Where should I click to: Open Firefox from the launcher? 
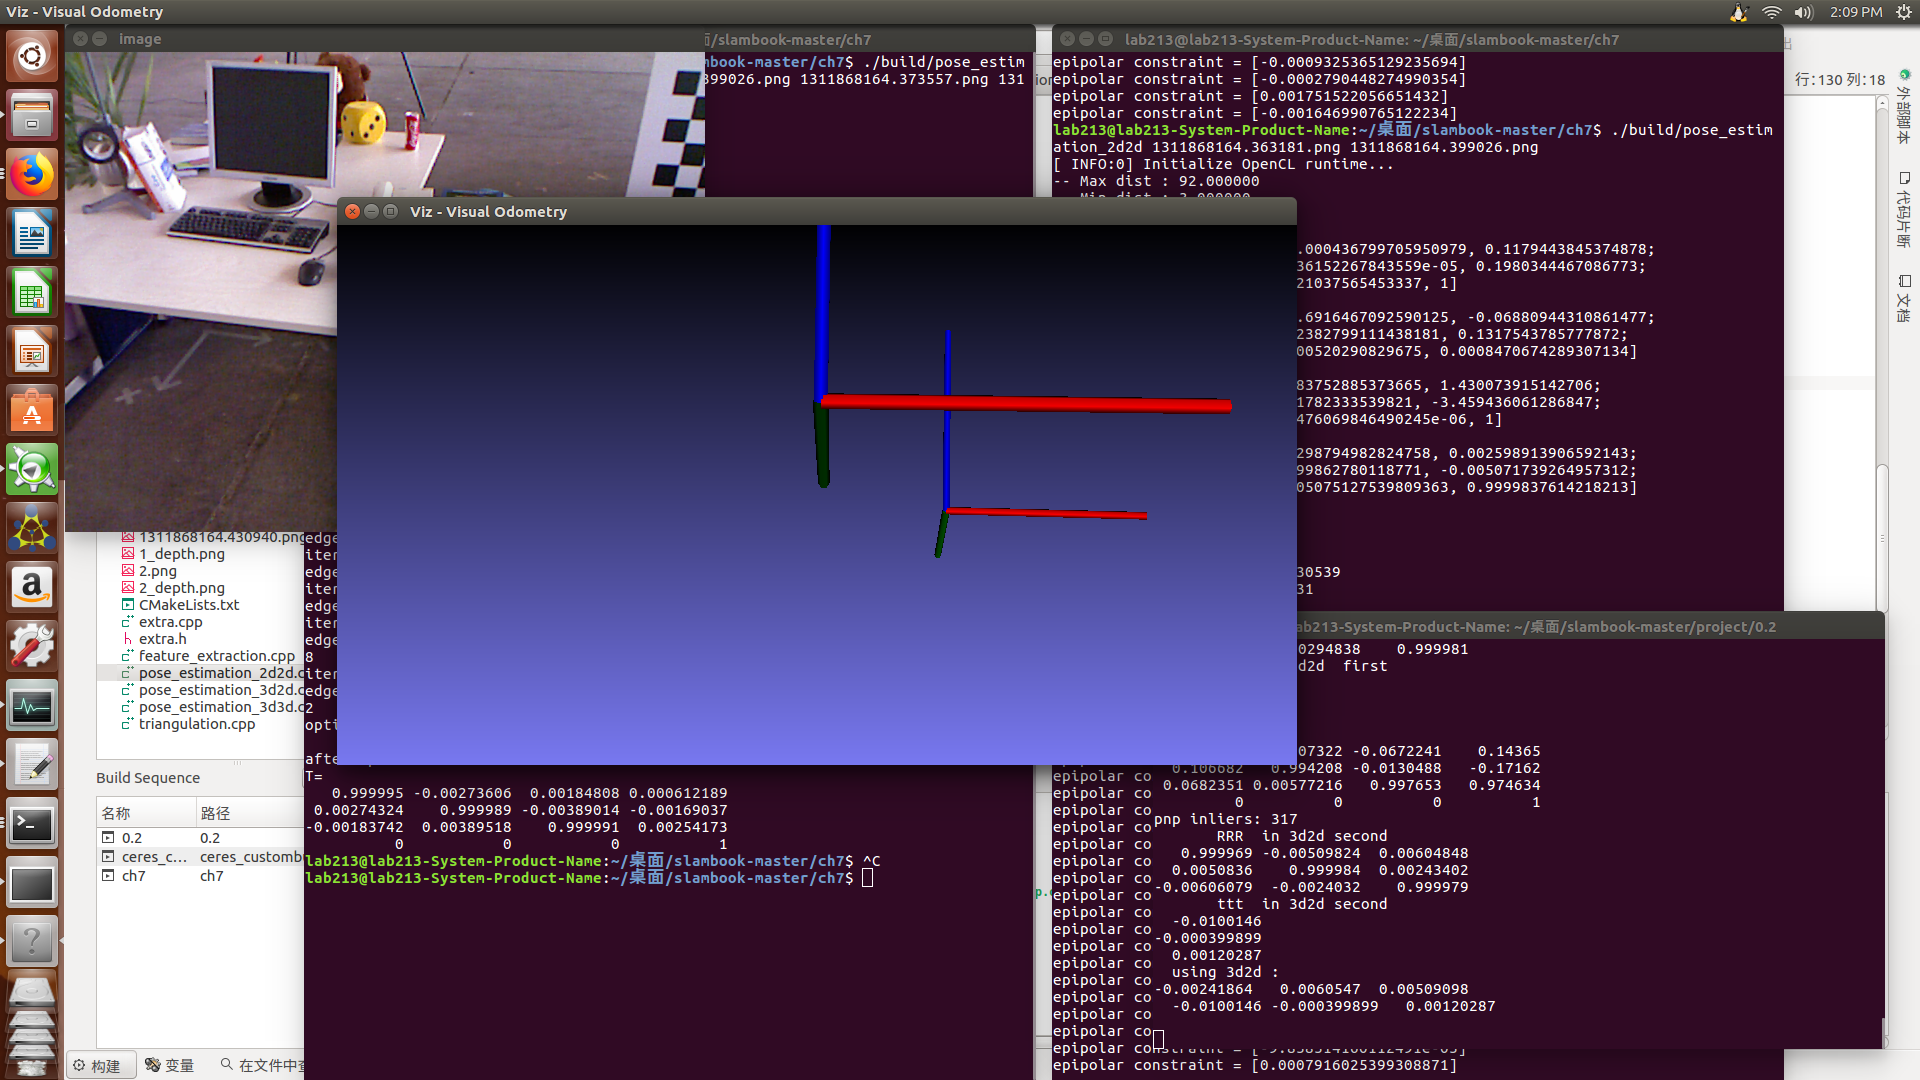pos(32,174)
